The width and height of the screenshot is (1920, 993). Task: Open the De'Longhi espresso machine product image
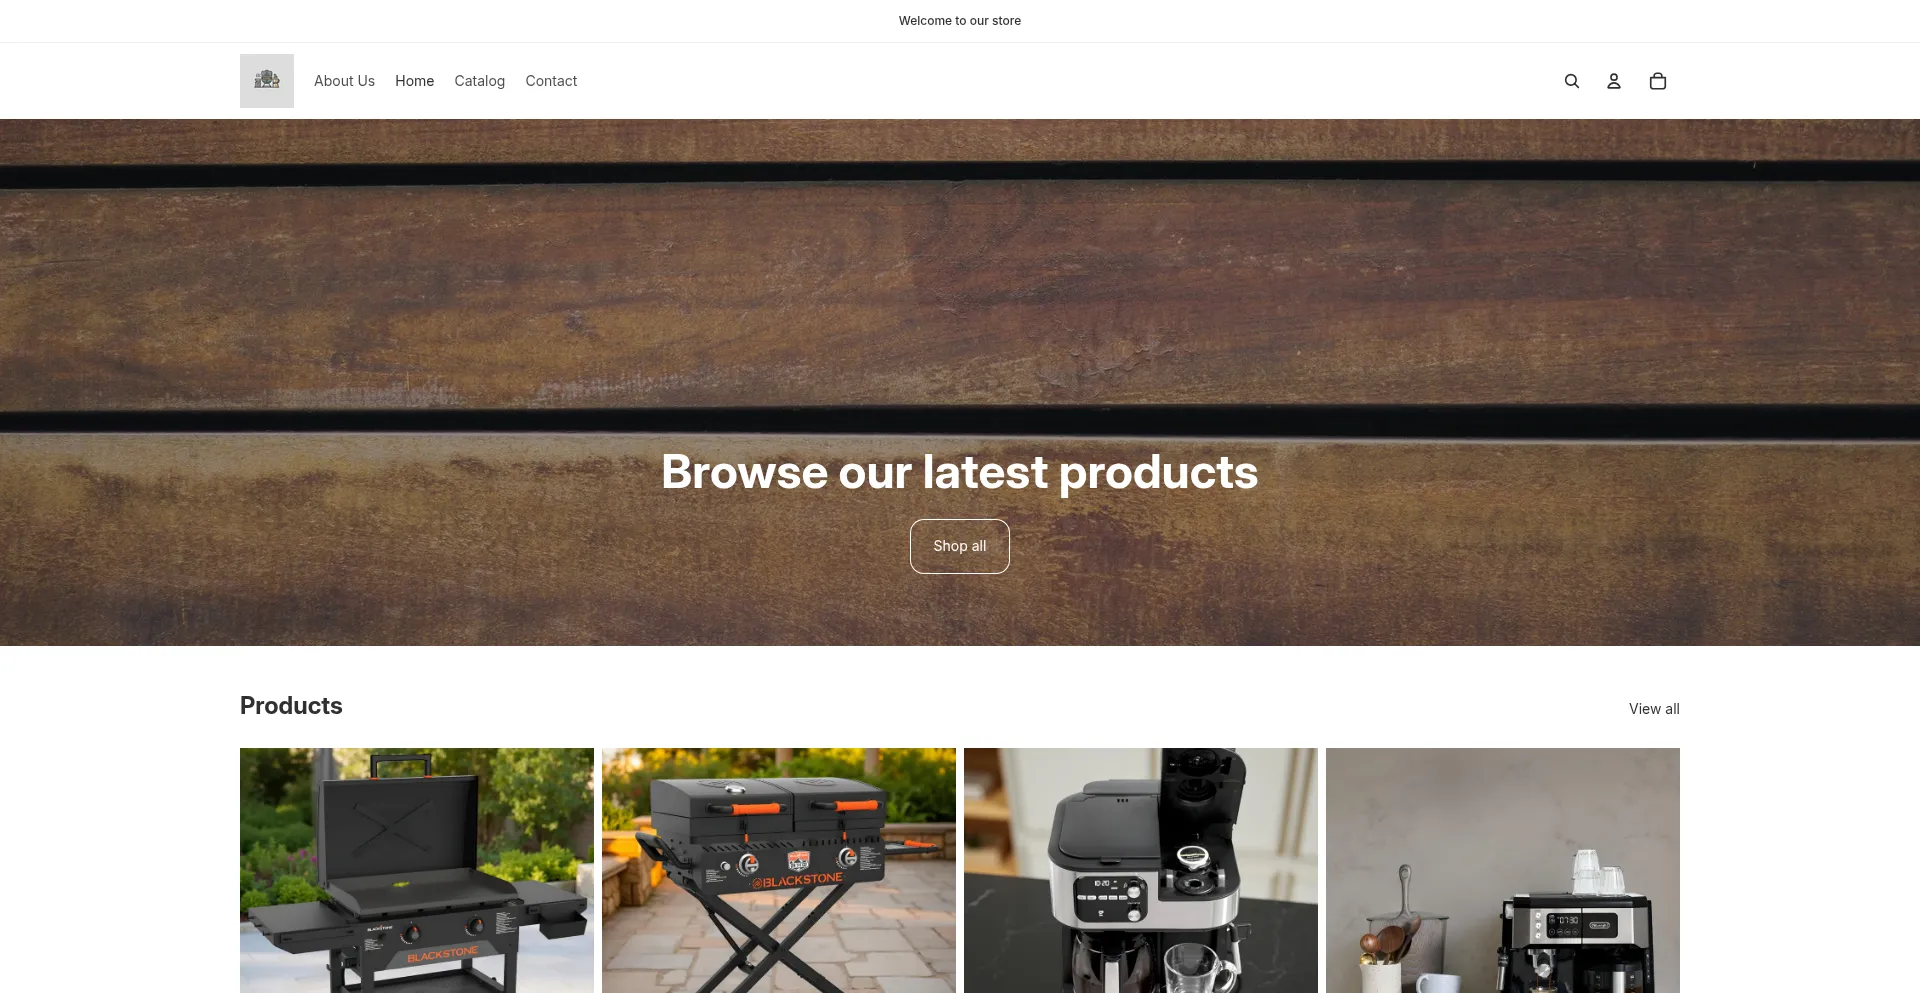click(1503, 870)
